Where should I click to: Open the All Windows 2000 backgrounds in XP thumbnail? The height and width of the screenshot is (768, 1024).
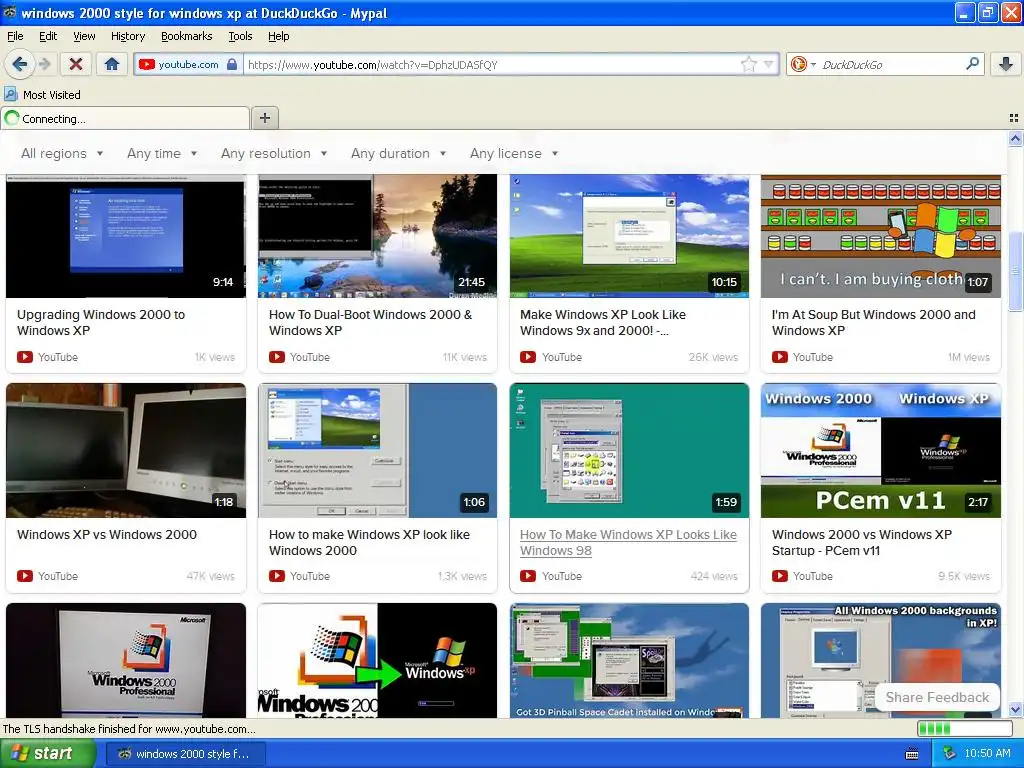(x=880, y=660)
